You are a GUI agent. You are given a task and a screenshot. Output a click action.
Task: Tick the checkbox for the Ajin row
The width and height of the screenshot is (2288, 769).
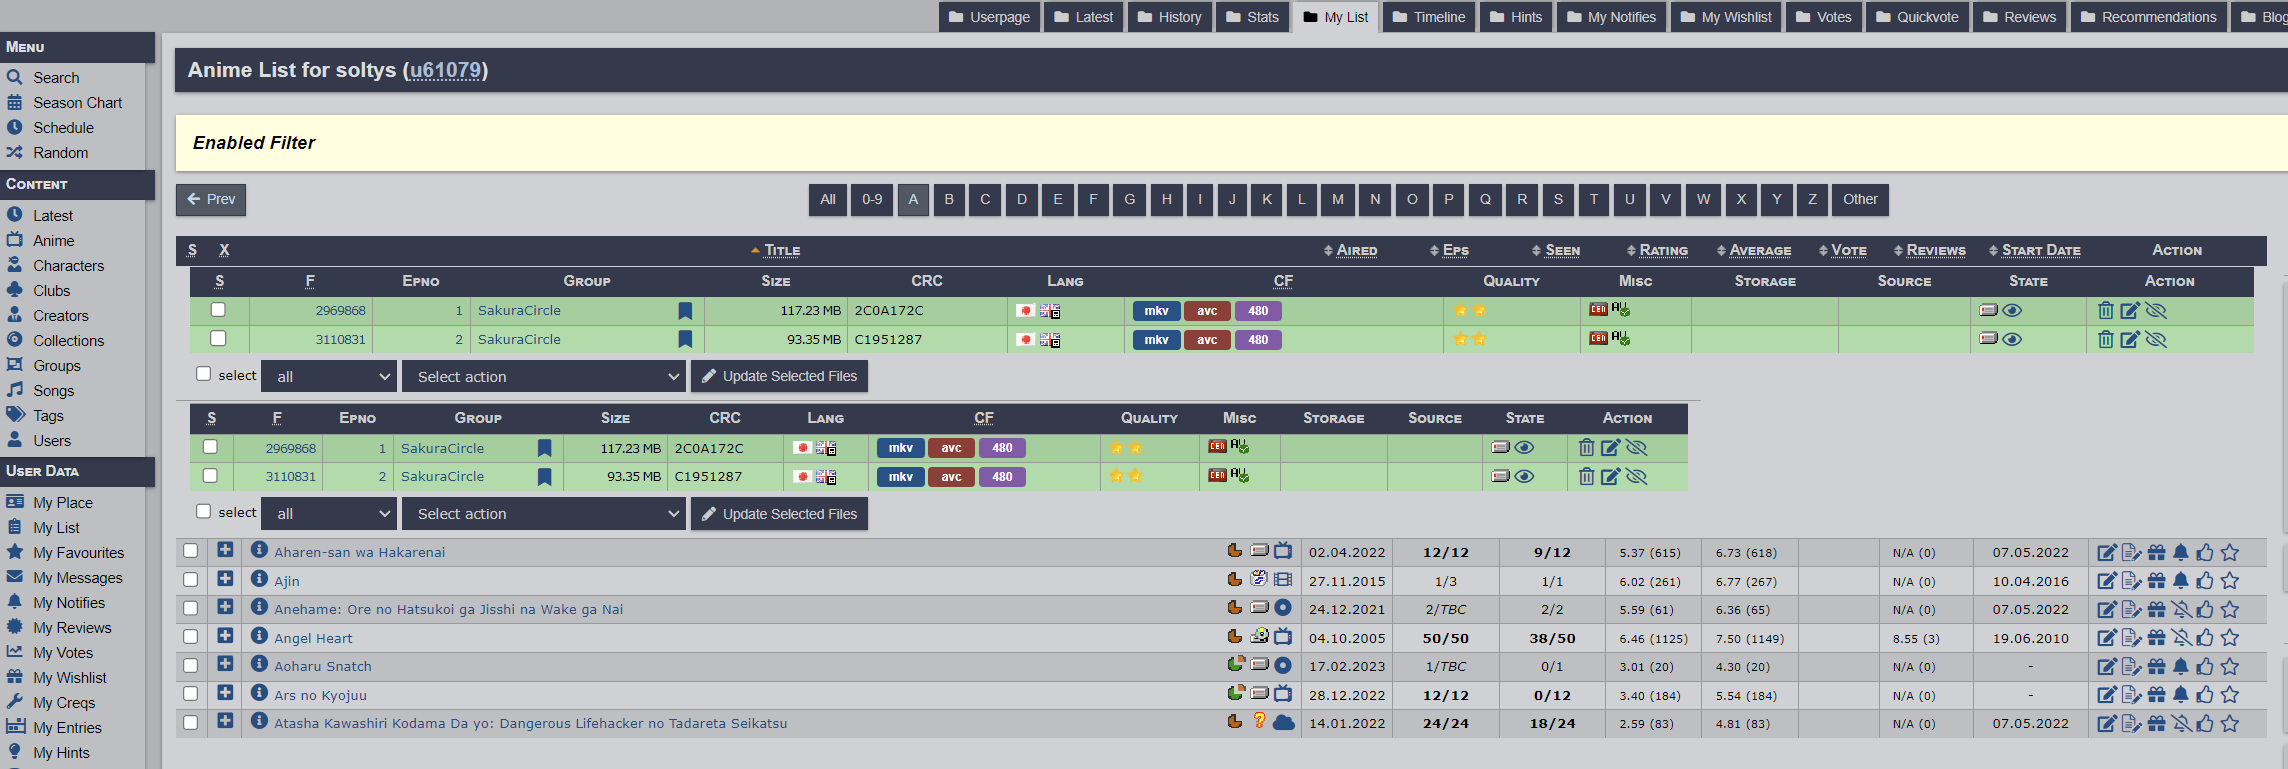coord(191,579)
